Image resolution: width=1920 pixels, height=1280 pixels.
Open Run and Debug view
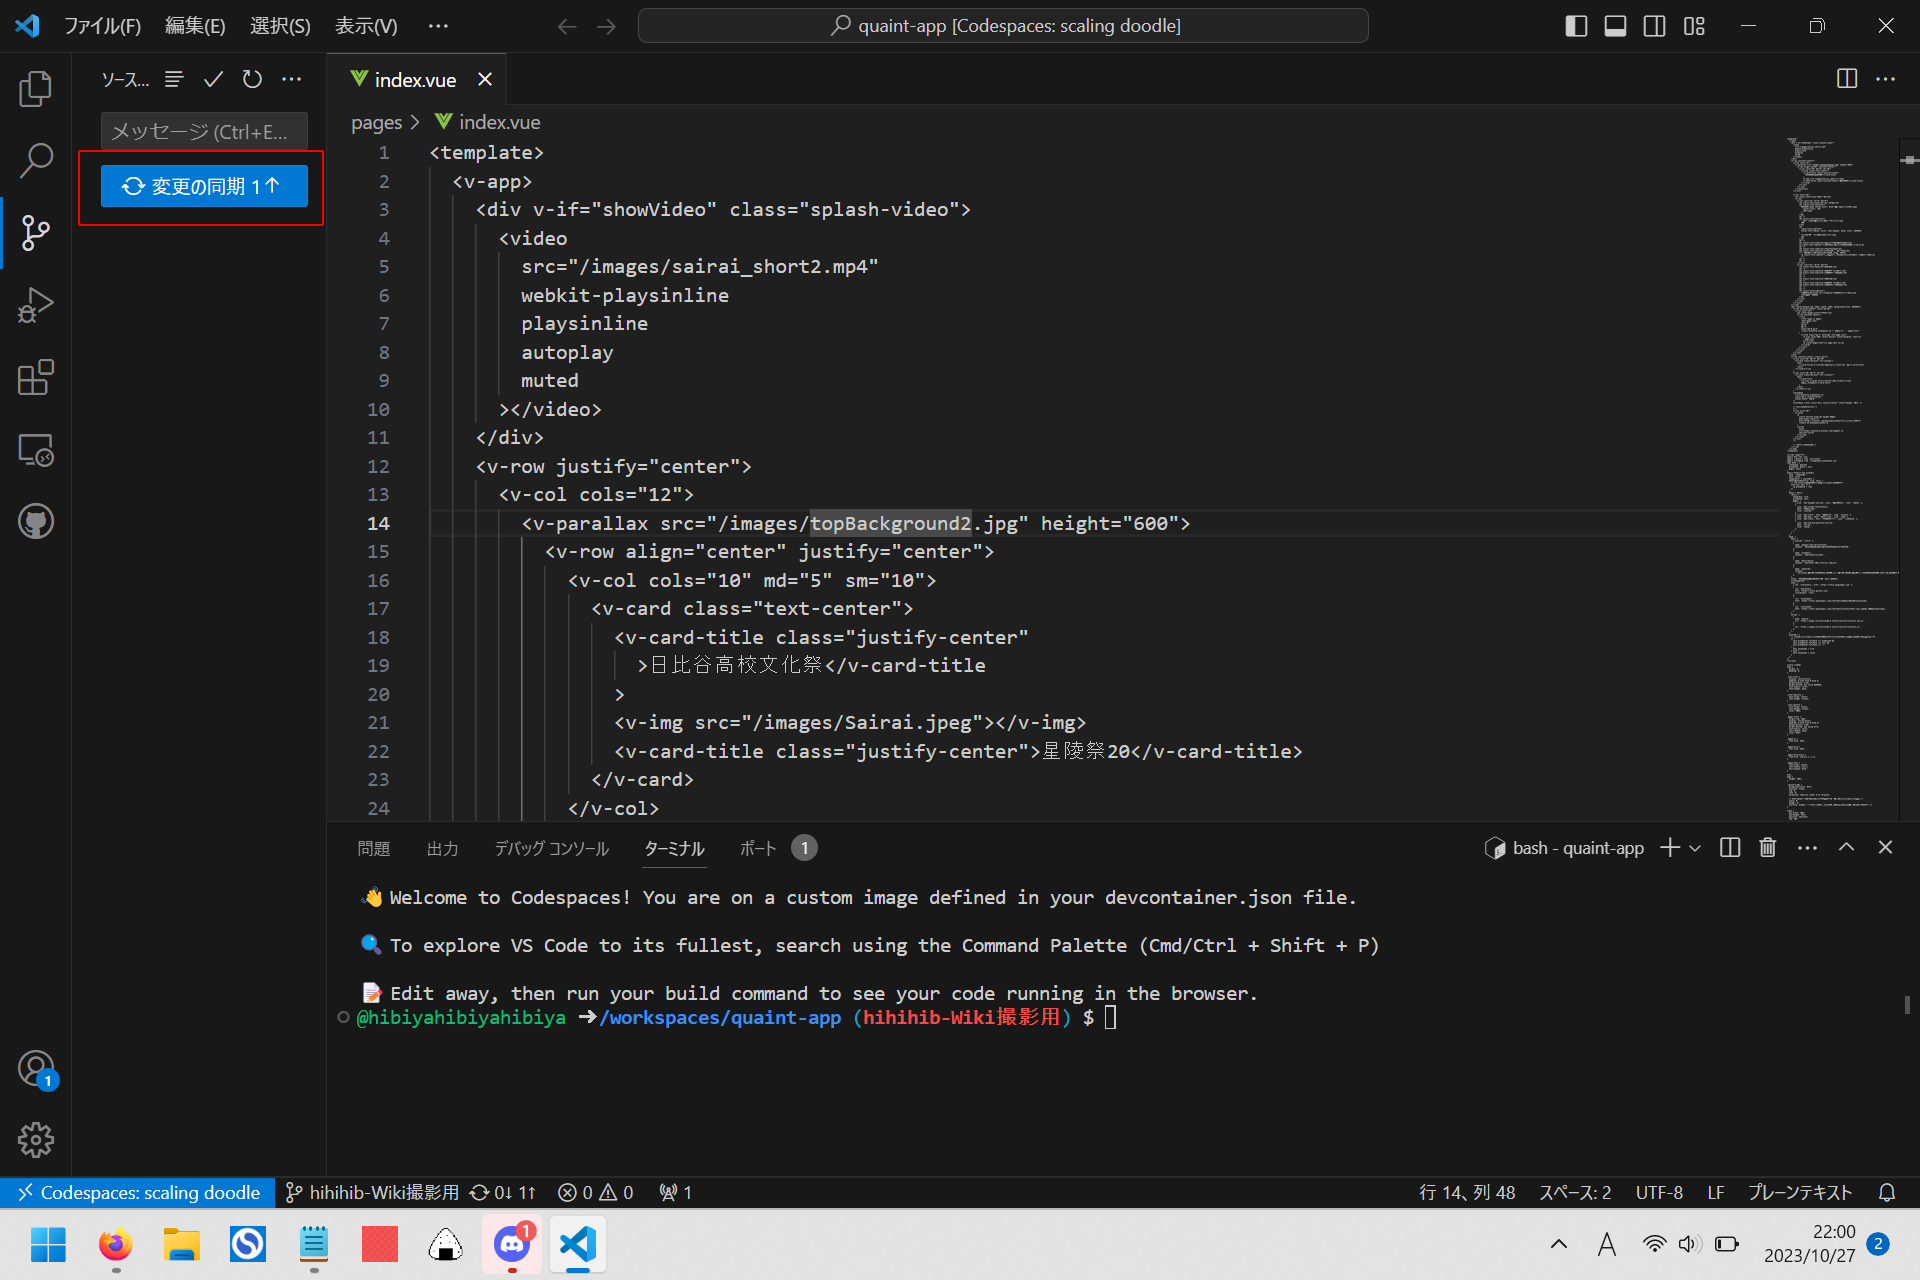pos(36,305)
